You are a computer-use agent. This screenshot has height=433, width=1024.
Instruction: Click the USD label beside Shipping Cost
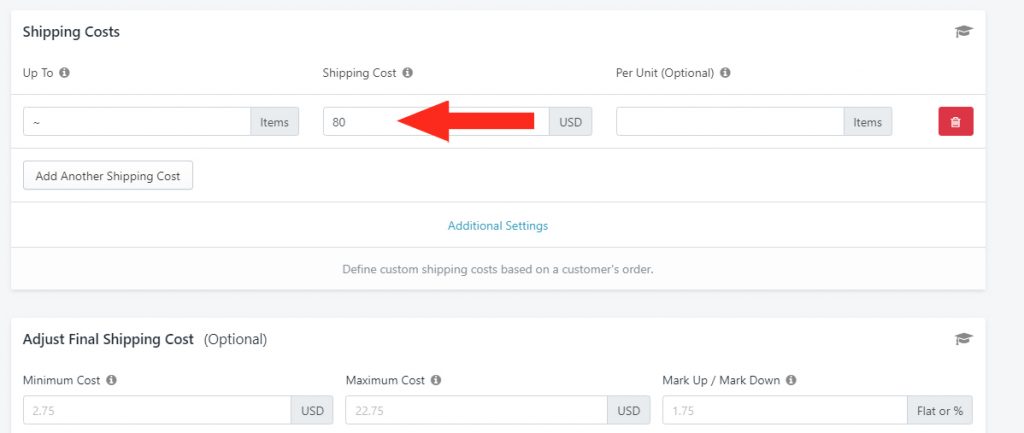click(x=571, y=121)
